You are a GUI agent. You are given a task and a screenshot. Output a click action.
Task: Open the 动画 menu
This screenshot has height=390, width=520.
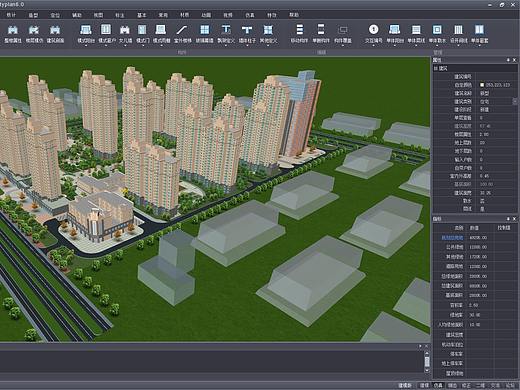[206, 15]
